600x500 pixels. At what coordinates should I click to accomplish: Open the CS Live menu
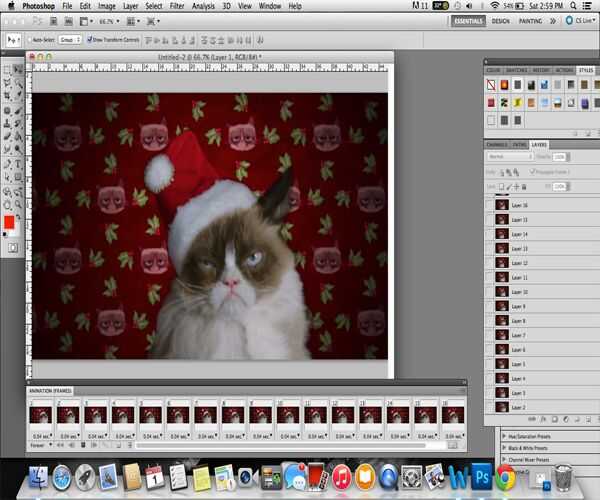(x=580, y=21)
